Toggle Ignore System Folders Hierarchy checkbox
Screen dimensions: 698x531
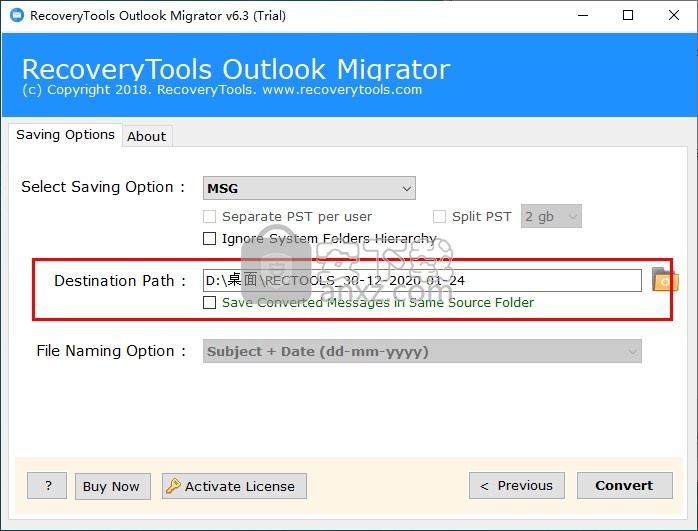pos(209,239)
